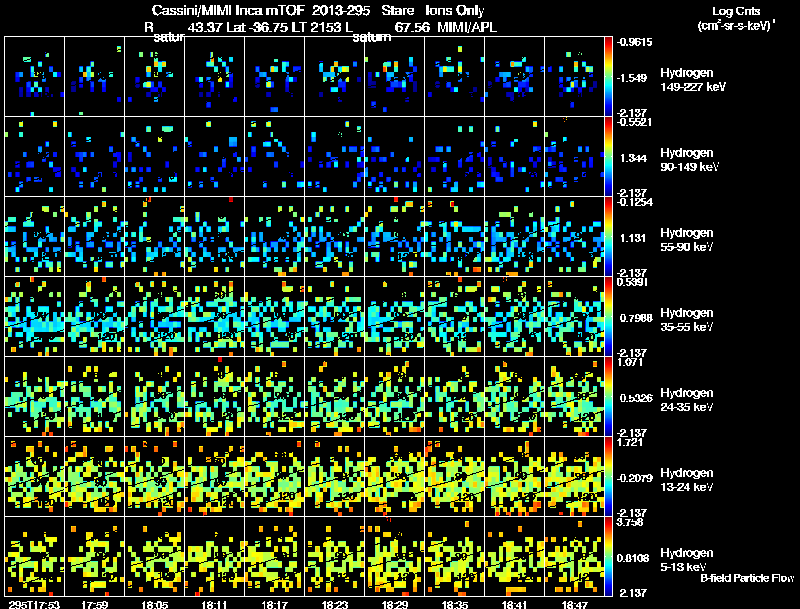The width and height of the screenshot is (800, 609).
Task: Open the first 149-227 keV image panel
Action: (x=34, y=77)
